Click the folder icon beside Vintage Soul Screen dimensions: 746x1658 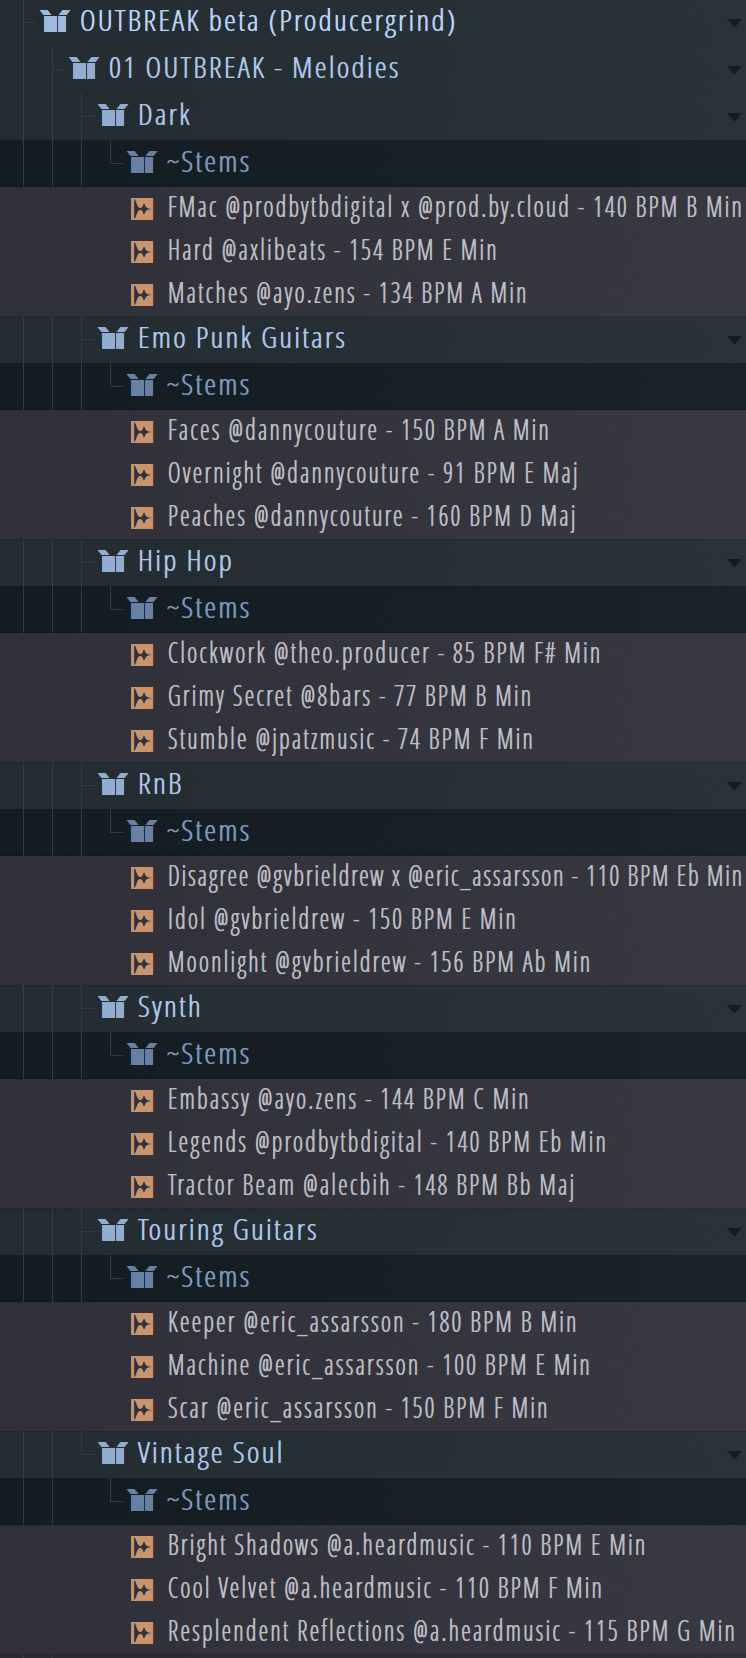point(113,1453)
